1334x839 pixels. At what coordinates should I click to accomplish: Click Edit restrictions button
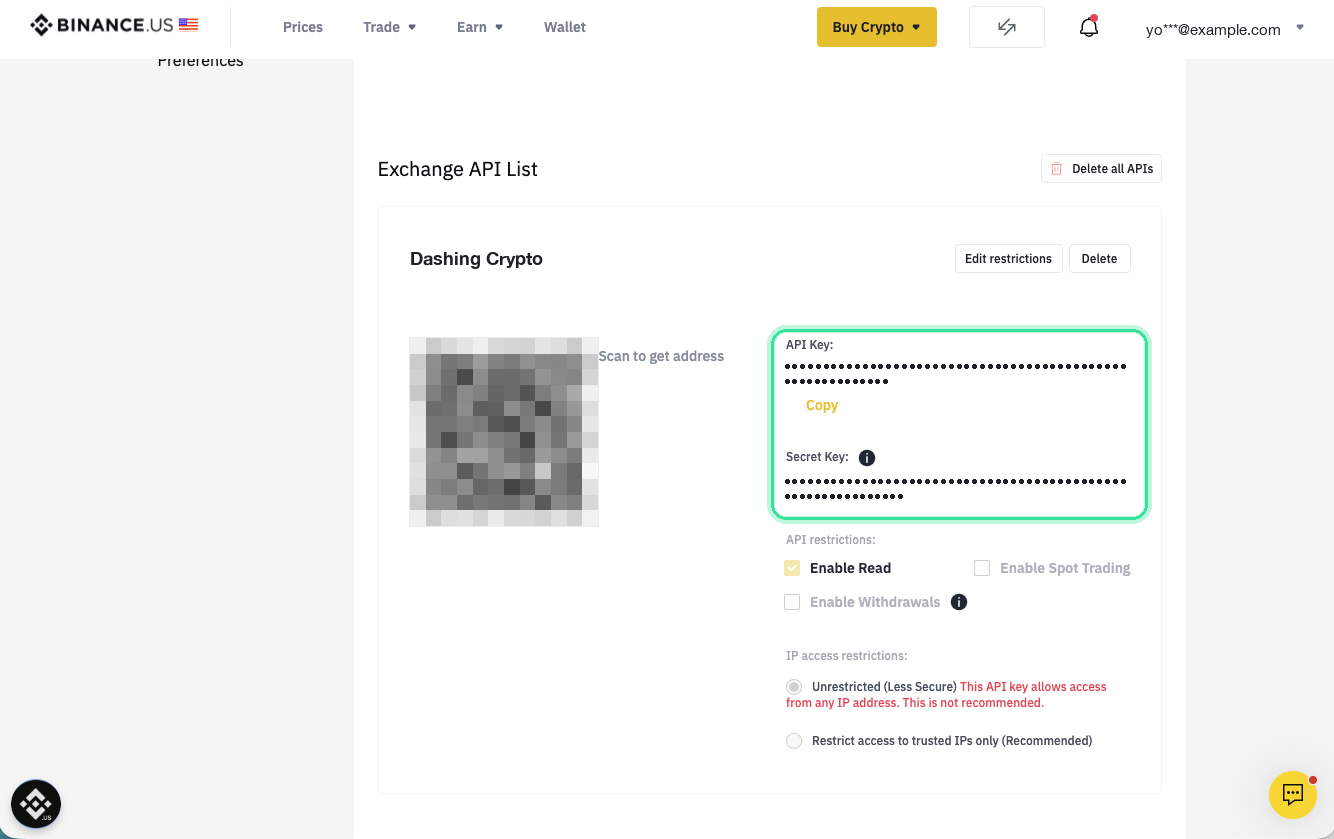coord(1008,258)
